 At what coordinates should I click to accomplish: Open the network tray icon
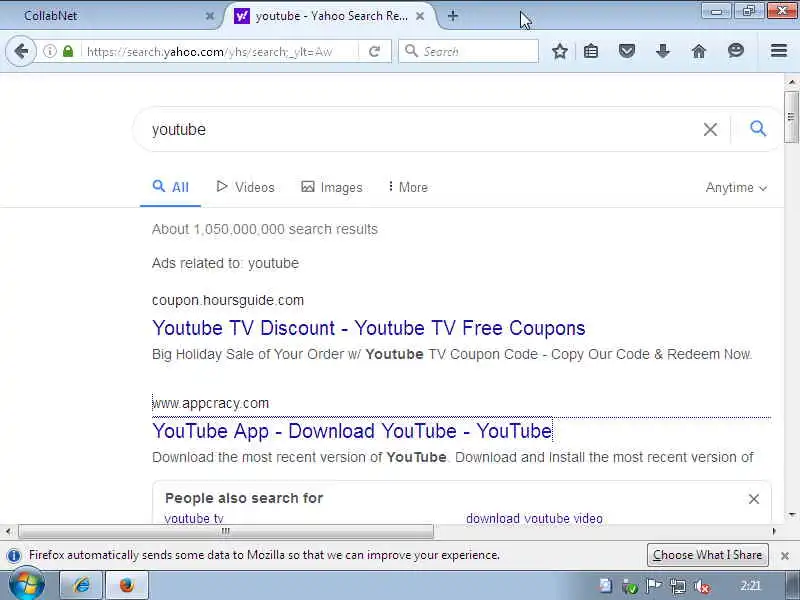(678, 587)
